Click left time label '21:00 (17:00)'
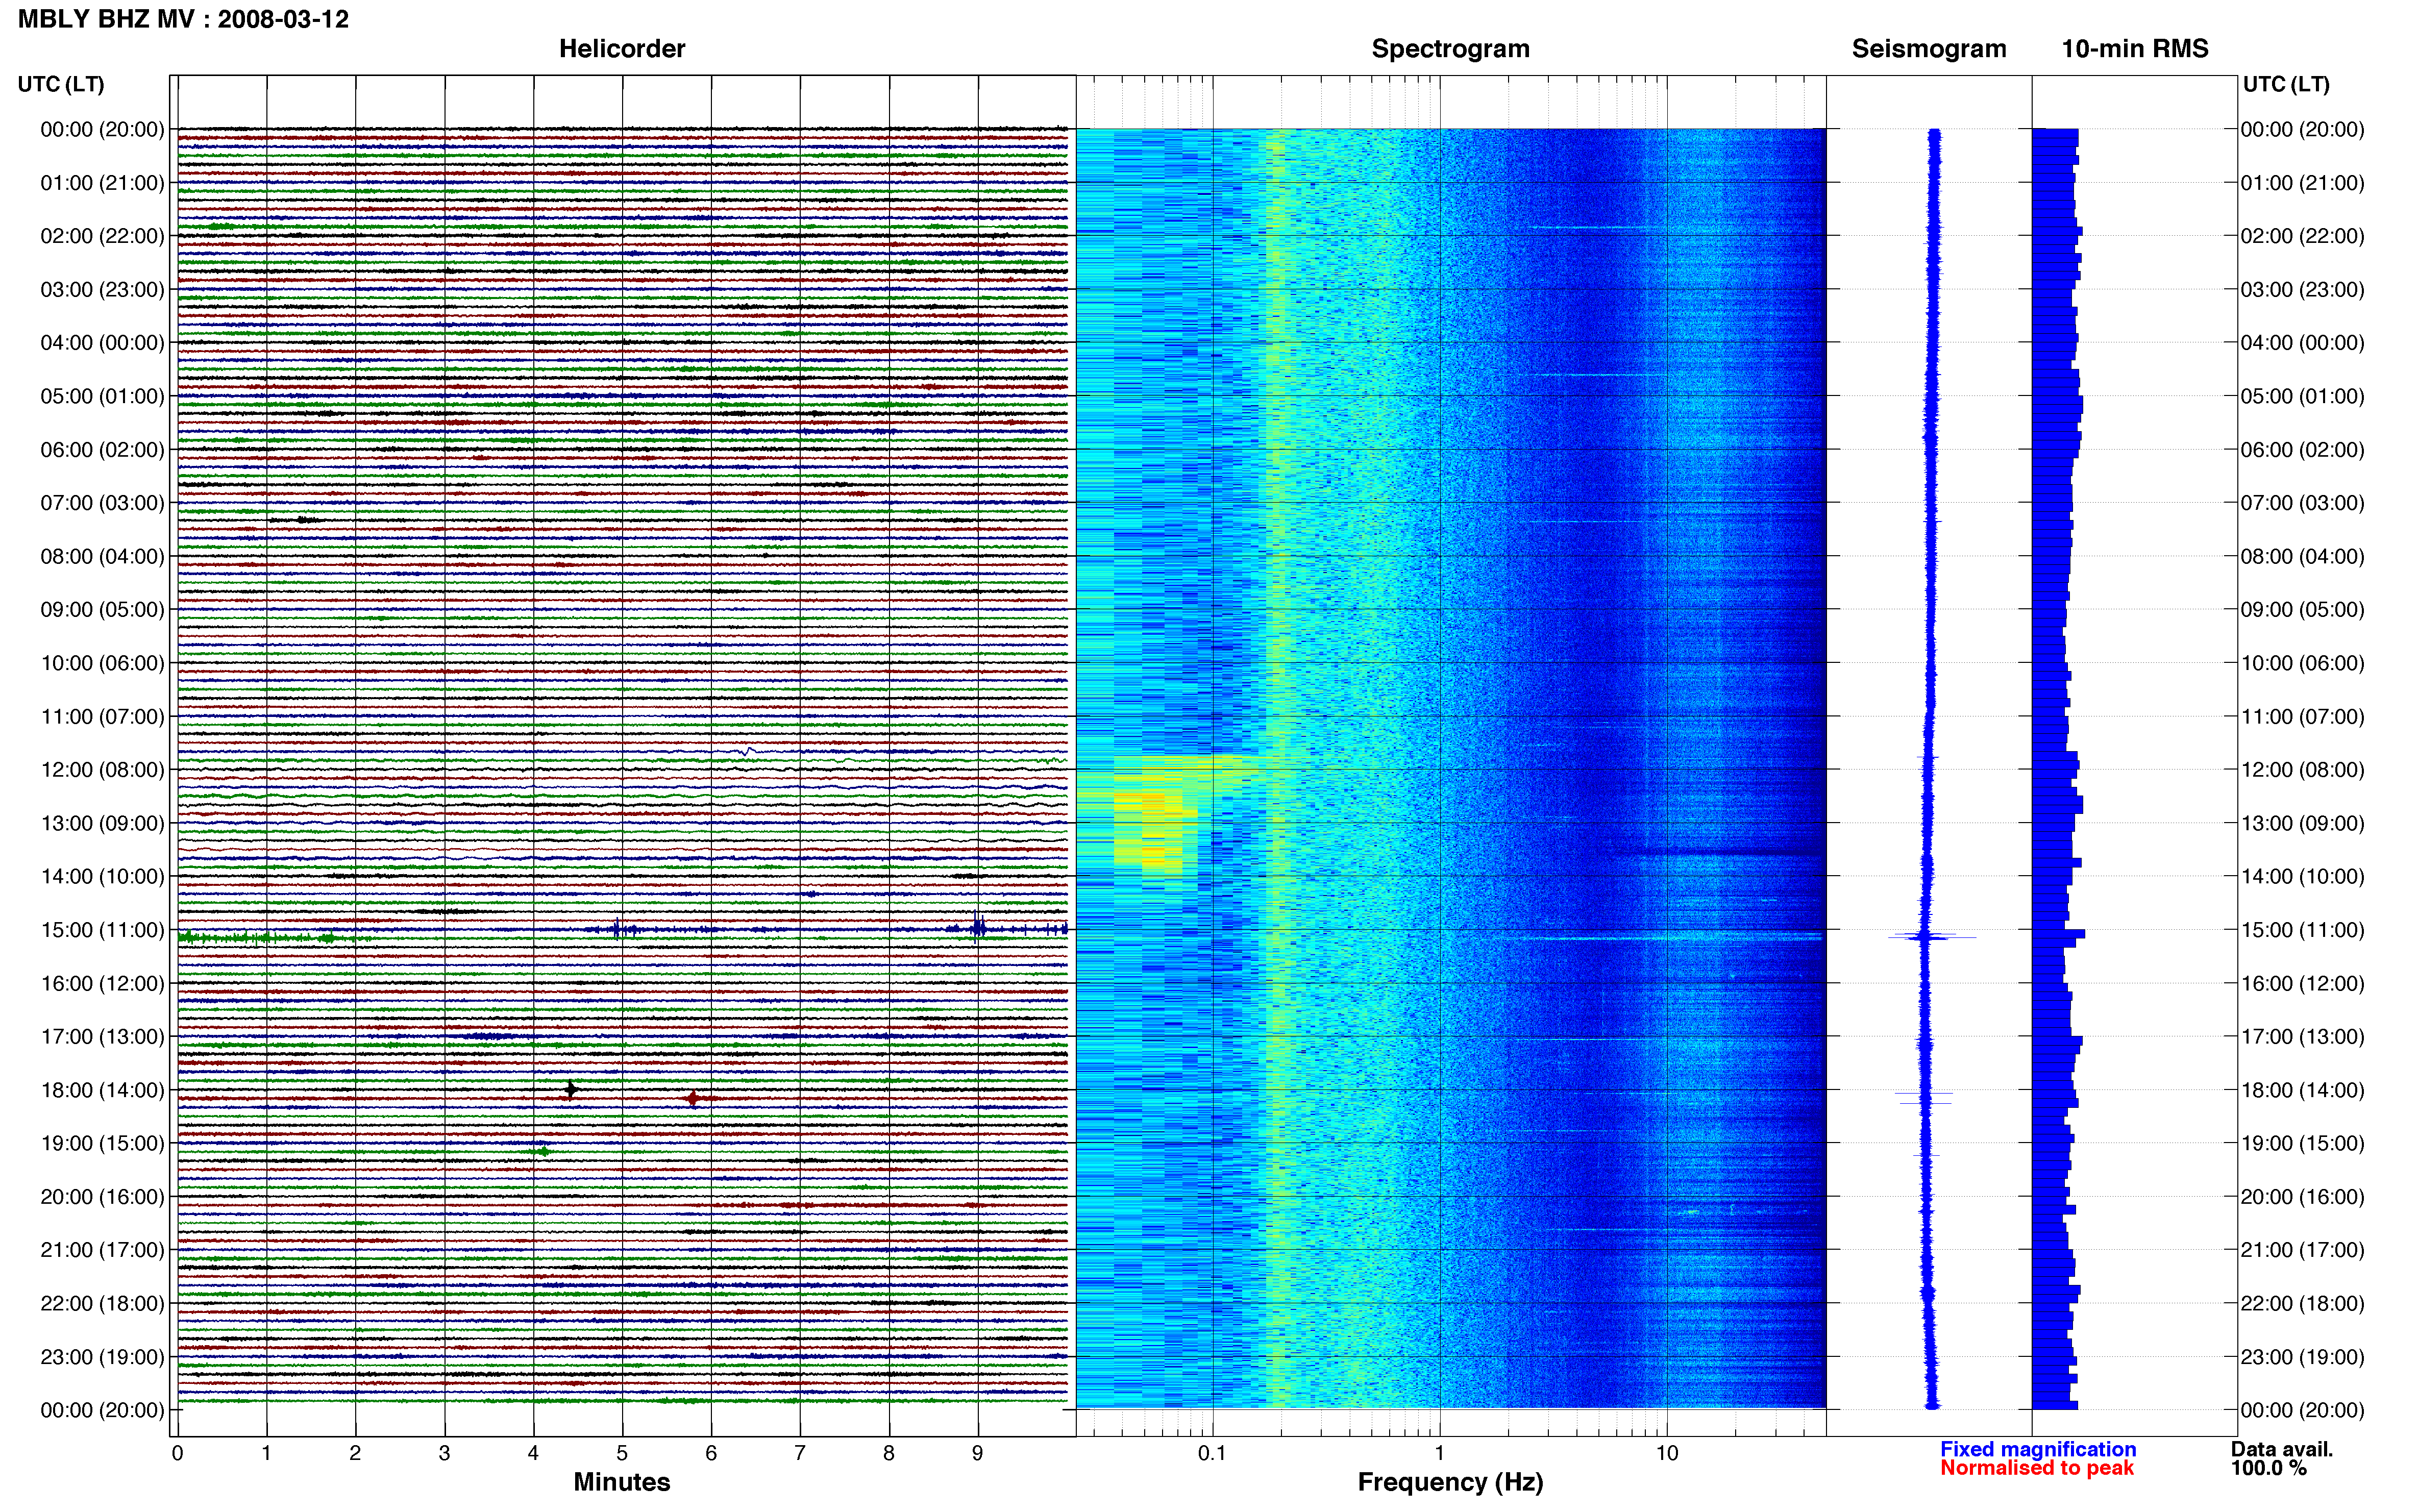 tap(102, 1250)
